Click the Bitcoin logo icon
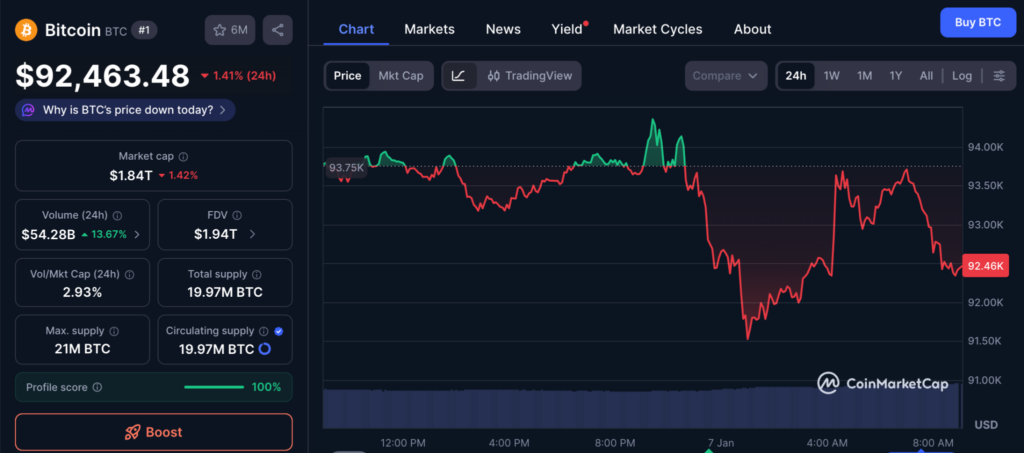This screenshot has height=453, width=1024. click(27, 30)
